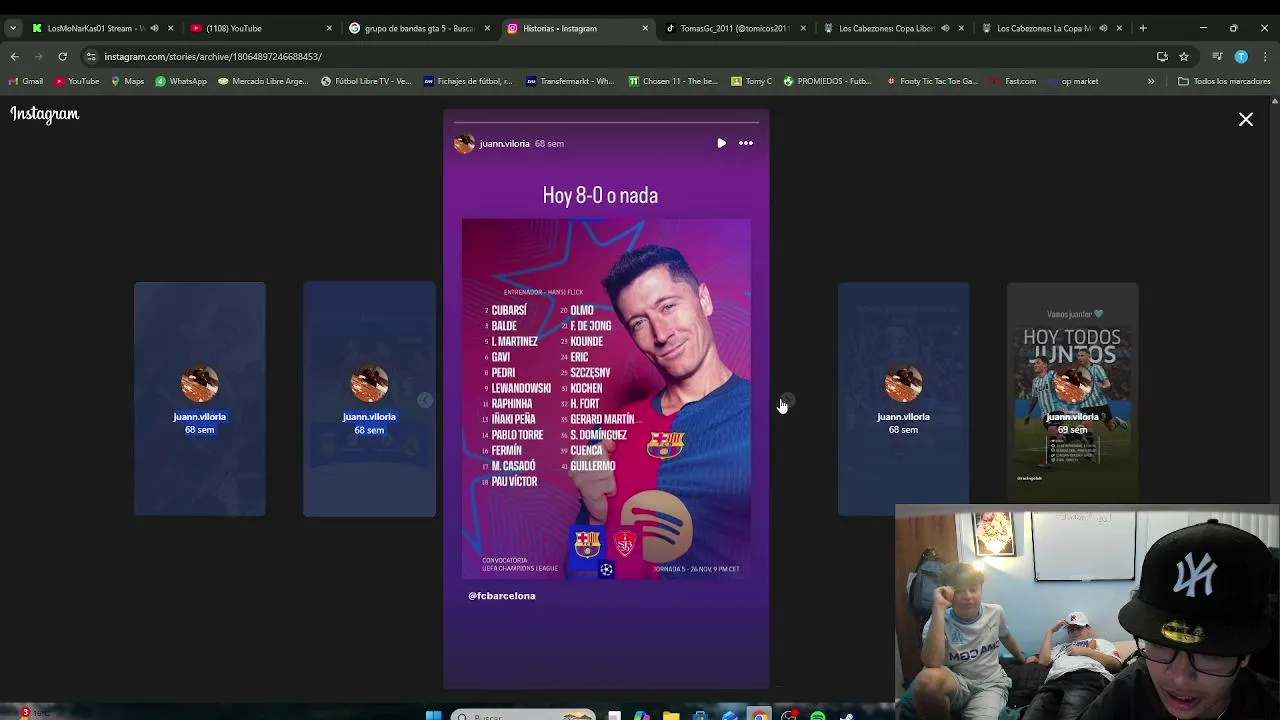Mute the La Copa tab audio

[x=1103, y=28]
